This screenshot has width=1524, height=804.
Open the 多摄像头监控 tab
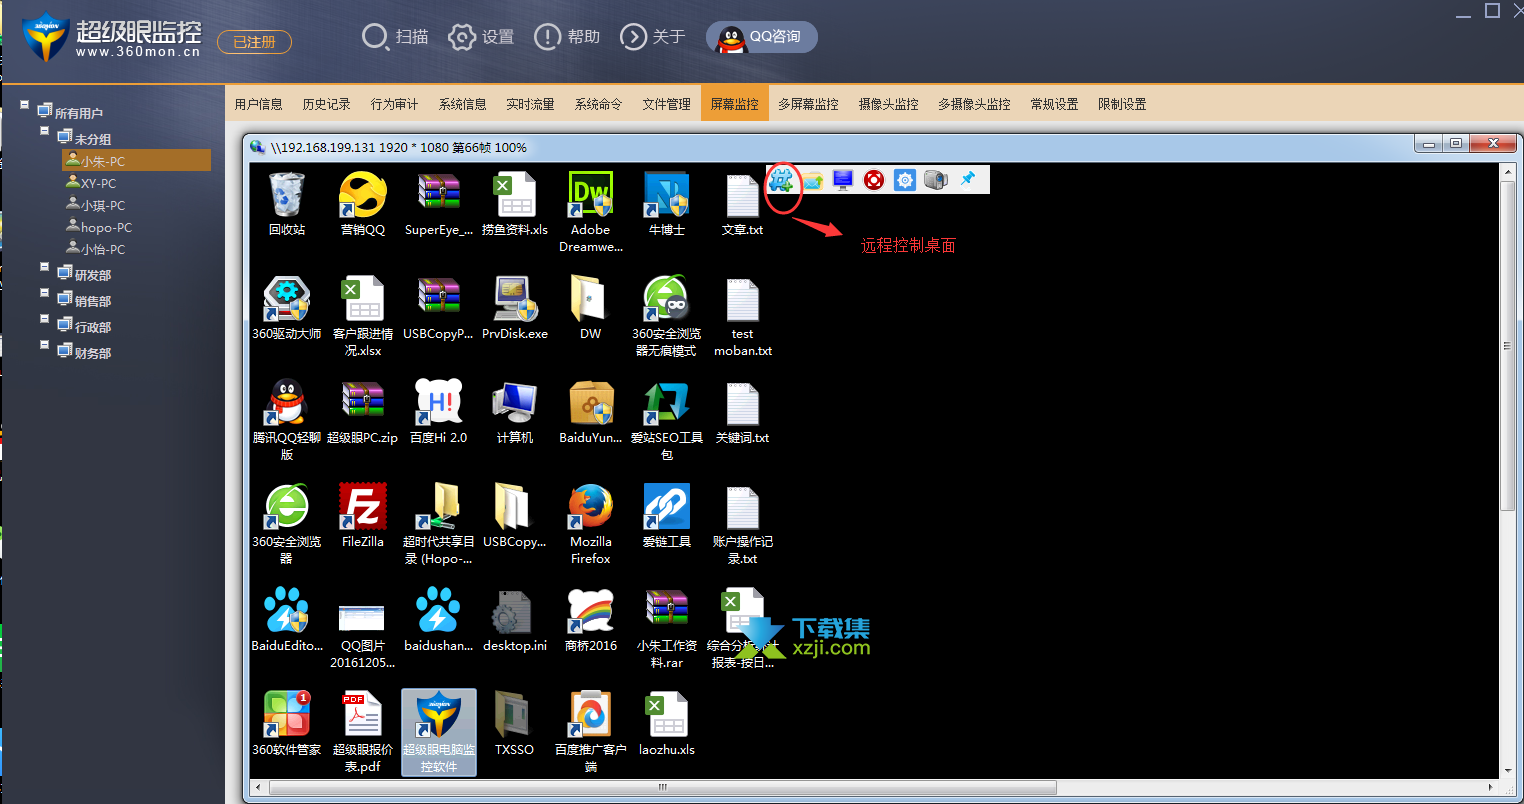(974, 104)
